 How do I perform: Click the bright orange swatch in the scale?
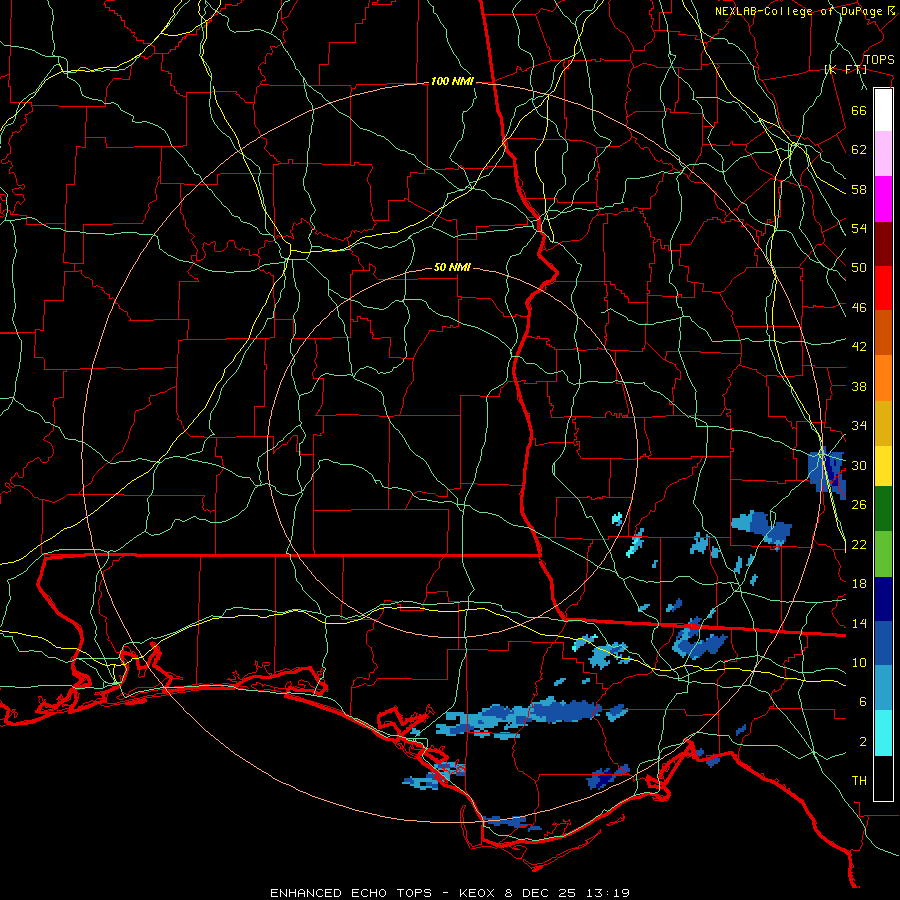tap(883, 378)
